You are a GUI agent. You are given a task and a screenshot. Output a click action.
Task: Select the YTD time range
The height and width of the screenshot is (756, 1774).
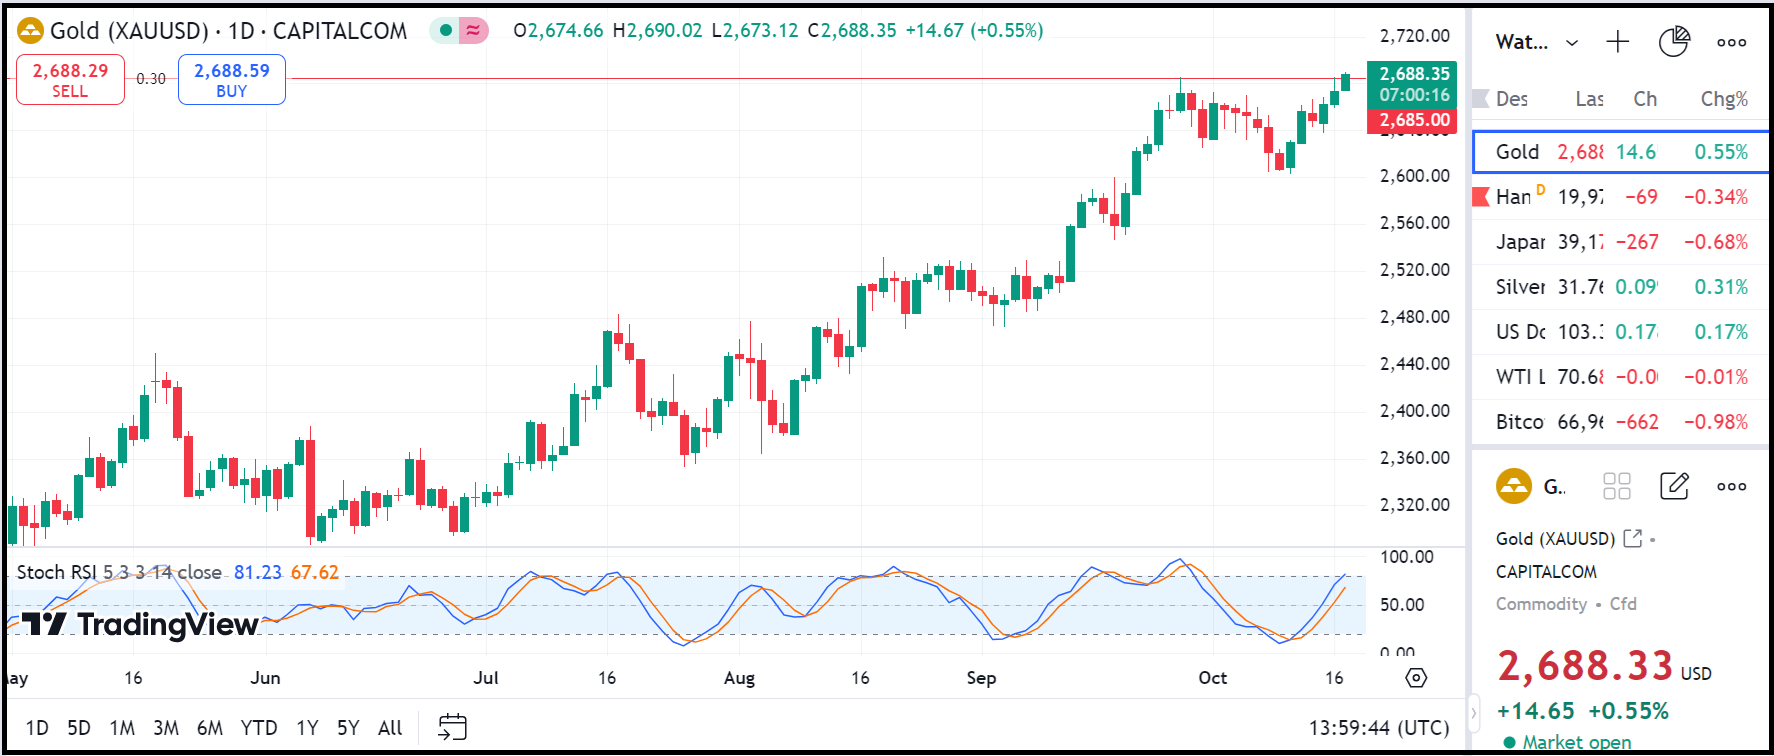click(258, 727)
